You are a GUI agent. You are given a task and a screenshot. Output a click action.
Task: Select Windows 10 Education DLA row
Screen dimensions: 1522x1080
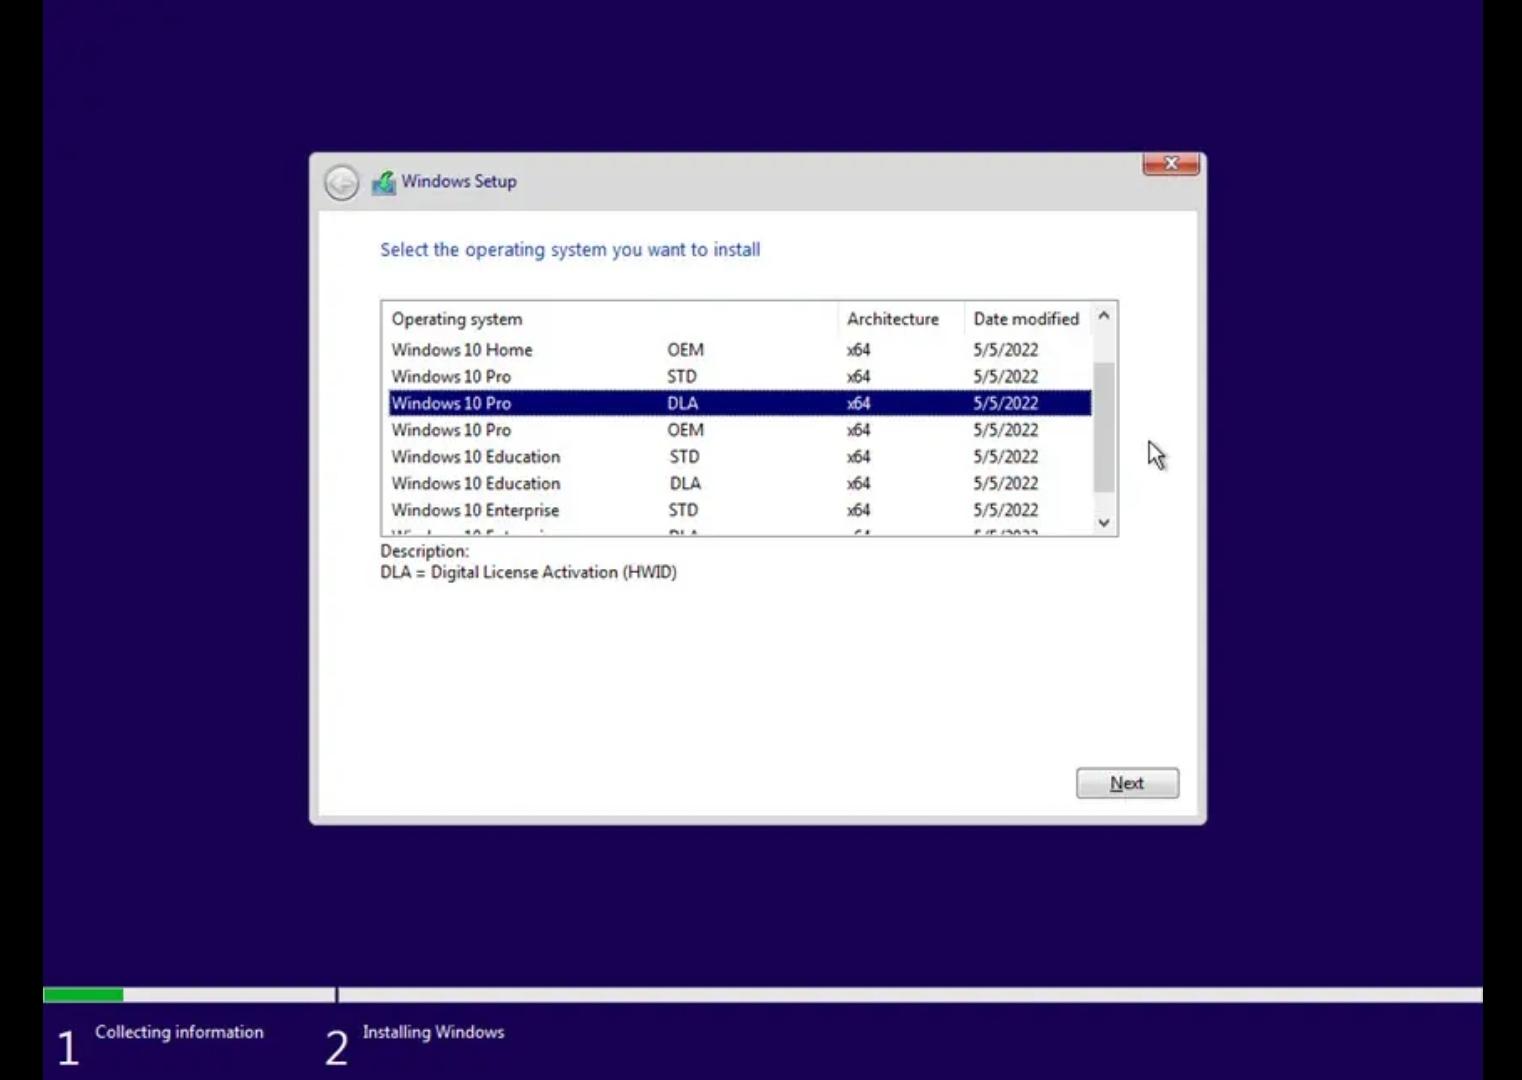[x=739, y=483]
